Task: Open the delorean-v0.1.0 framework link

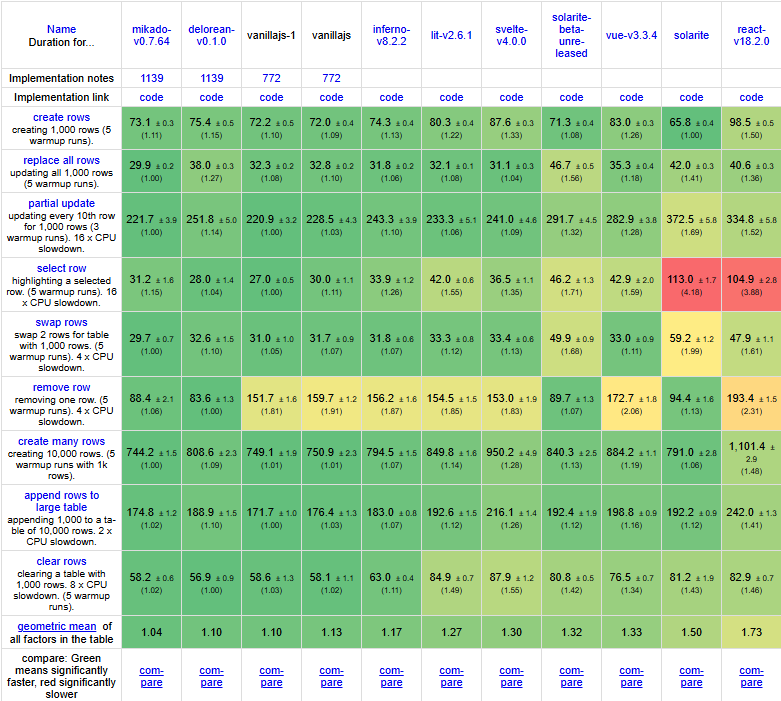Action: (x=211, y=35)
